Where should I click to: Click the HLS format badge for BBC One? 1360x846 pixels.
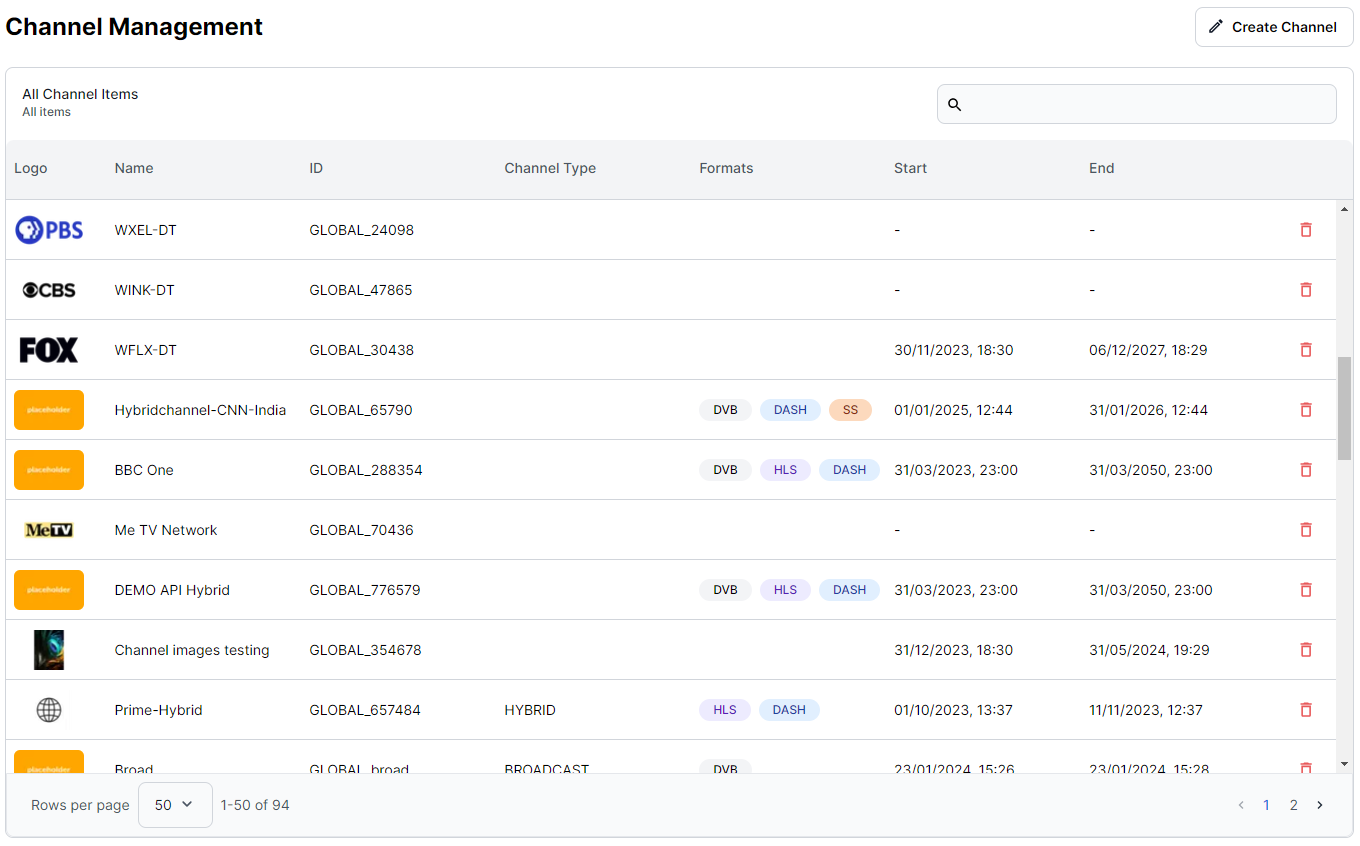785,470
